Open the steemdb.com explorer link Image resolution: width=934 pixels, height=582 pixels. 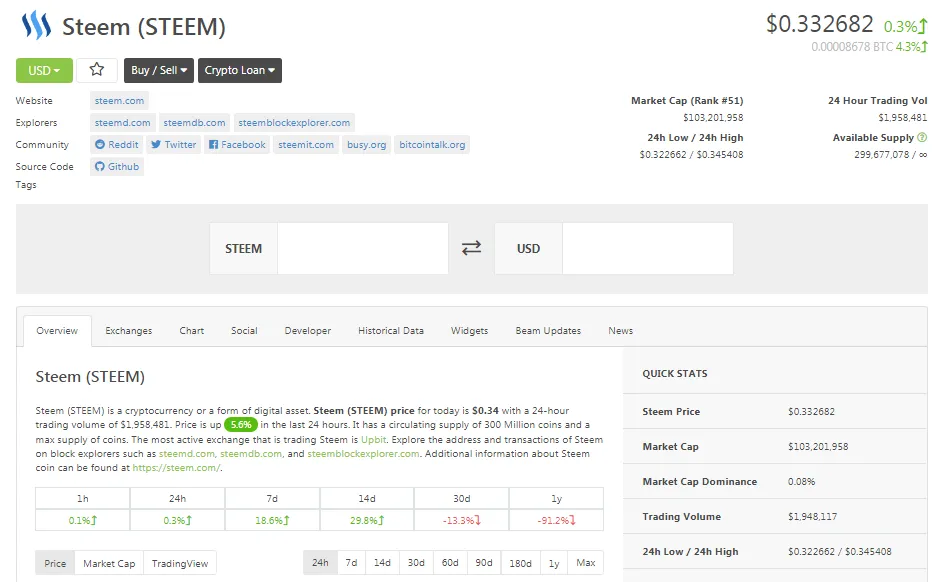pos(195,123)
